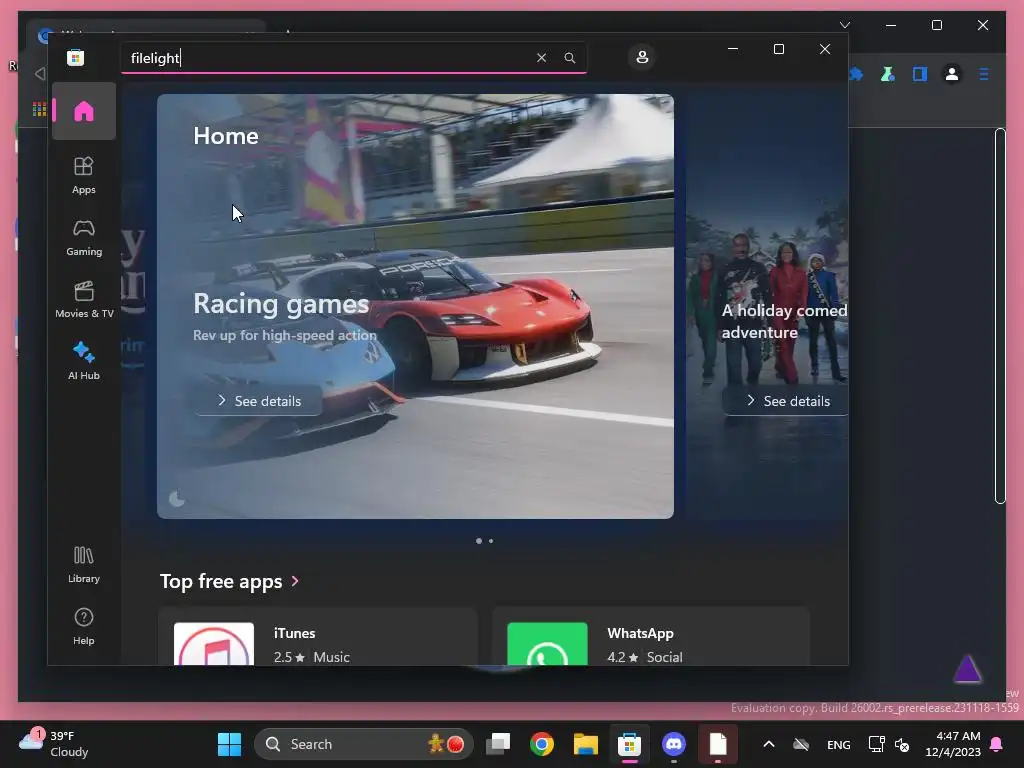
Task: Open Movies & TV section
Action: pos(84,299)
